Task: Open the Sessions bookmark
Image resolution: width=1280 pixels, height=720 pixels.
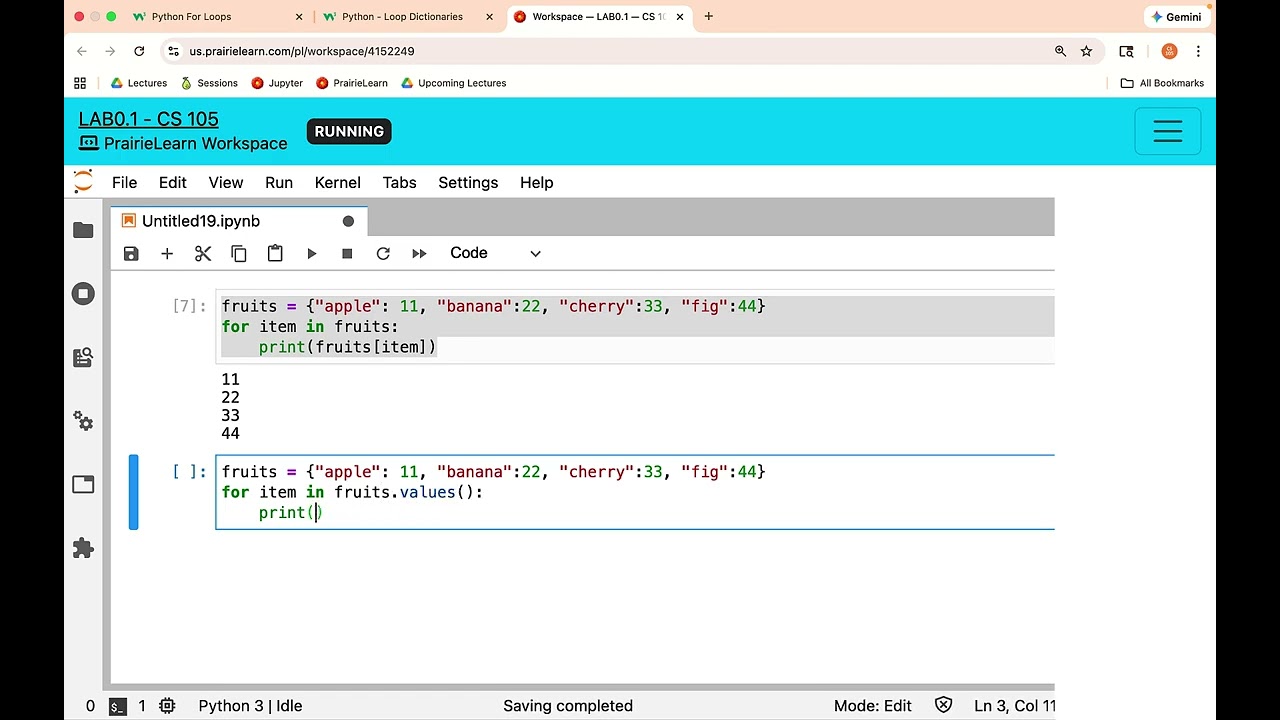Action: point(208,83)
